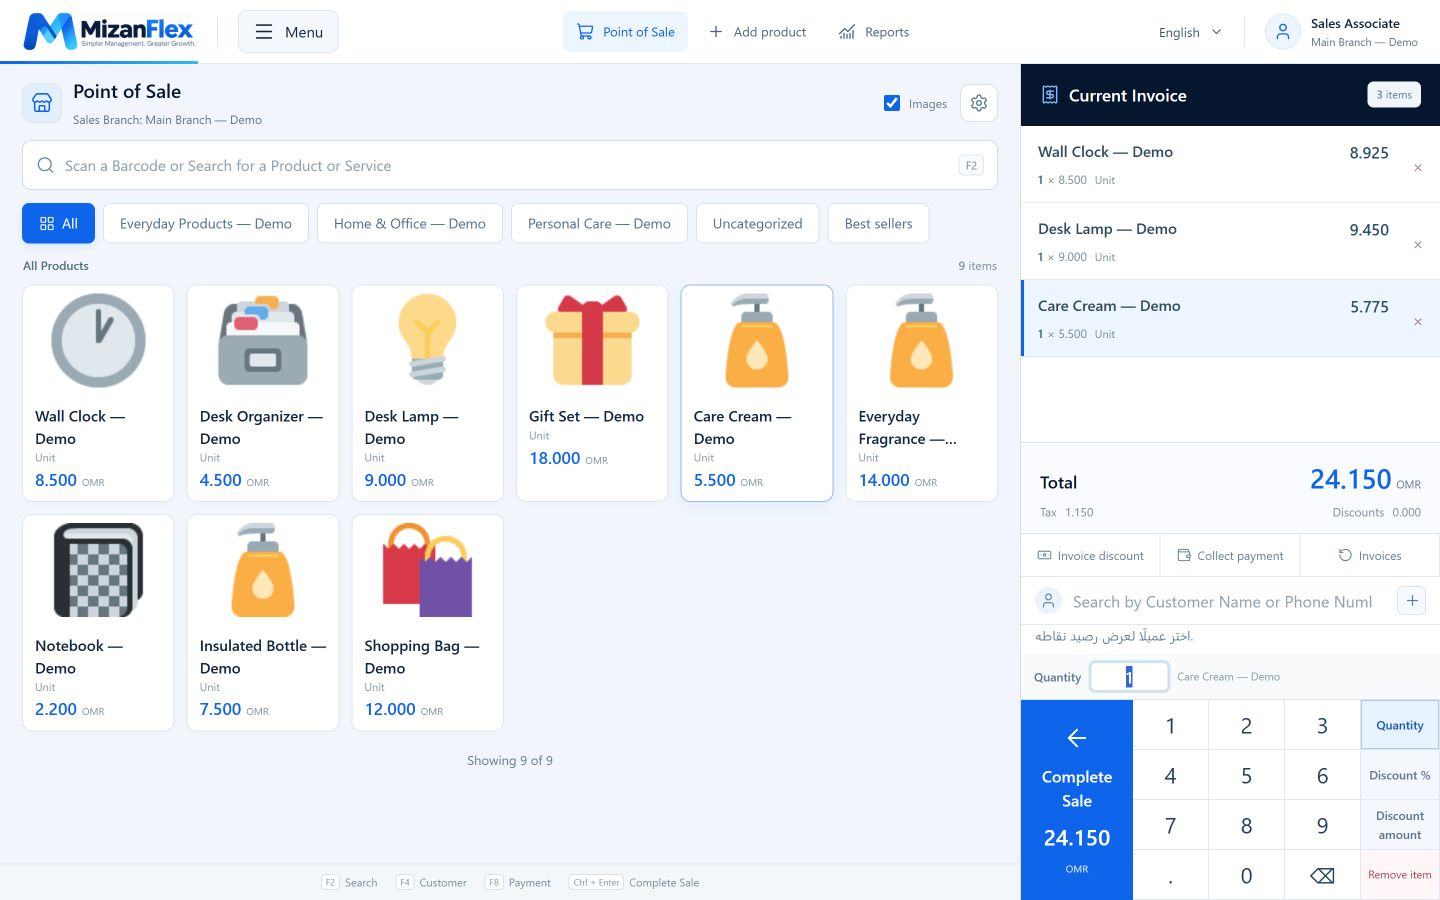Filter by Home & Office — Demo category
The width and height of the screenshot is (1440, 900).
coord(410,223)
